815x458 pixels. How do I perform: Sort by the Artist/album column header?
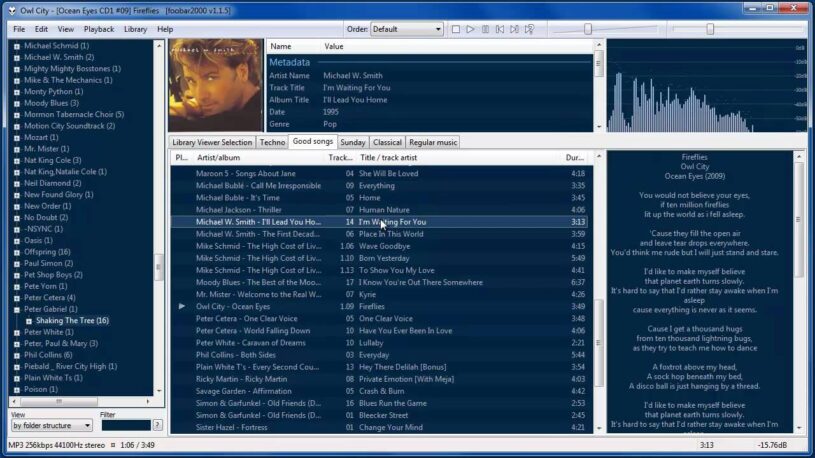tap(259, 158)
